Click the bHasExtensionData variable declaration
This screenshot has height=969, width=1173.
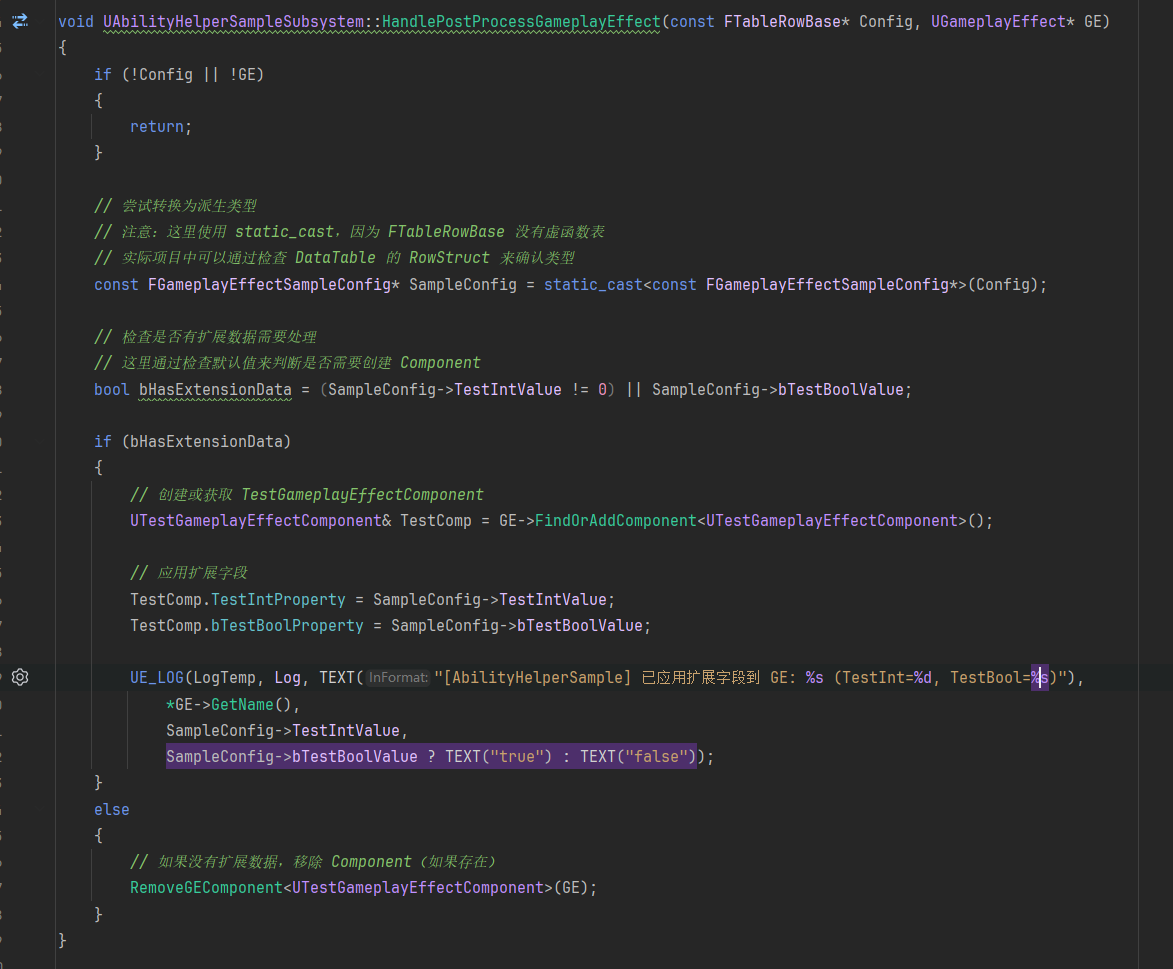point(215,389)
